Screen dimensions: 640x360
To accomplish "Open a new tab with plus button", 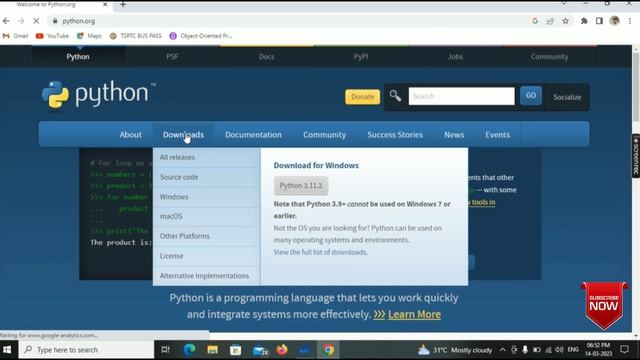I will click(x=123, y=4).
